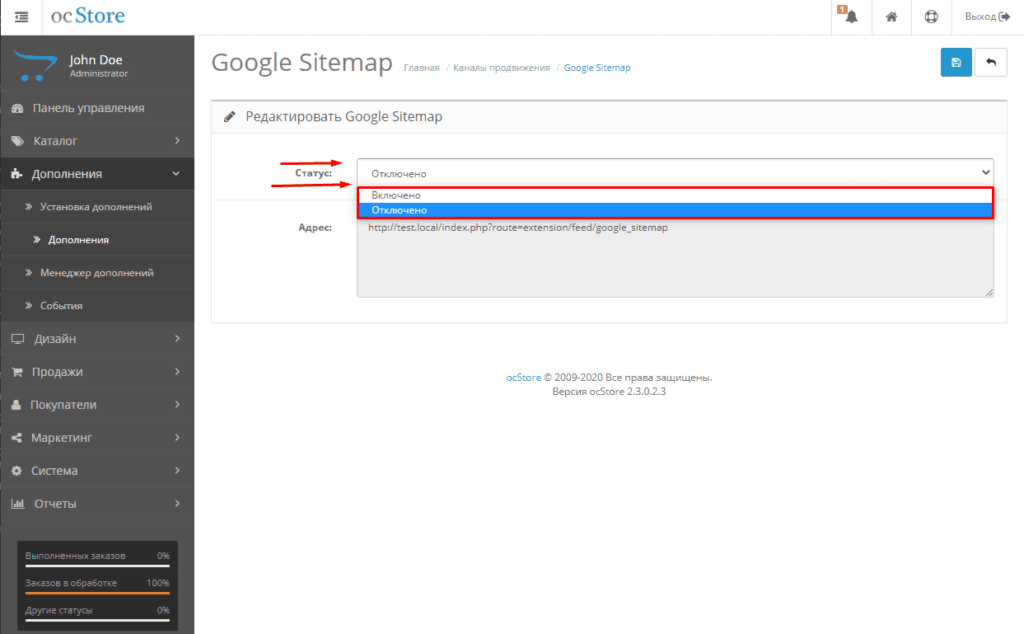
Task: Open the ocStore link in the footer
Action: tap(524, 377)
